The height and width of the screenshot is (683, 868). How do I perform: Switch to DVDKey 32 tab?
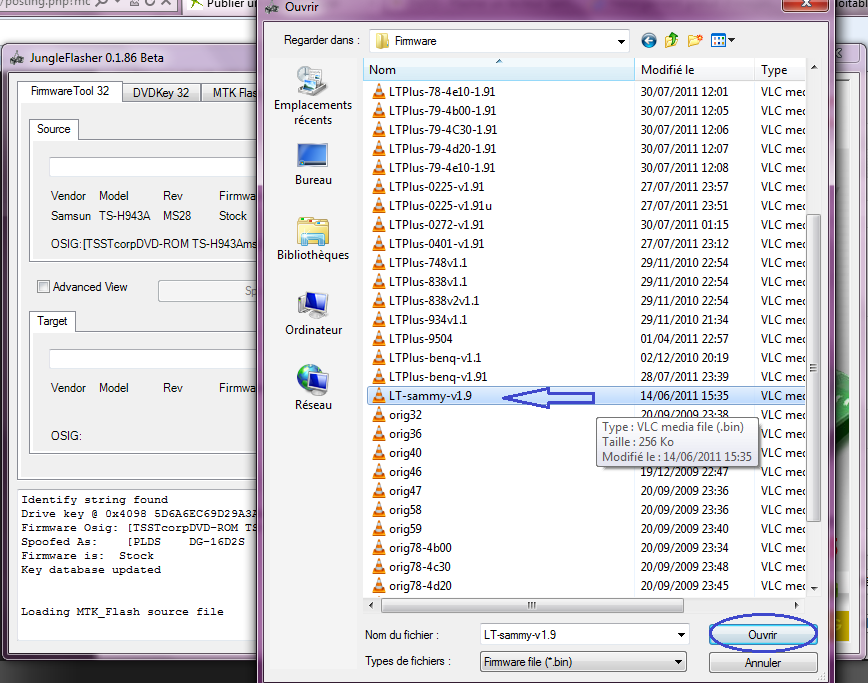click(161, 93)
